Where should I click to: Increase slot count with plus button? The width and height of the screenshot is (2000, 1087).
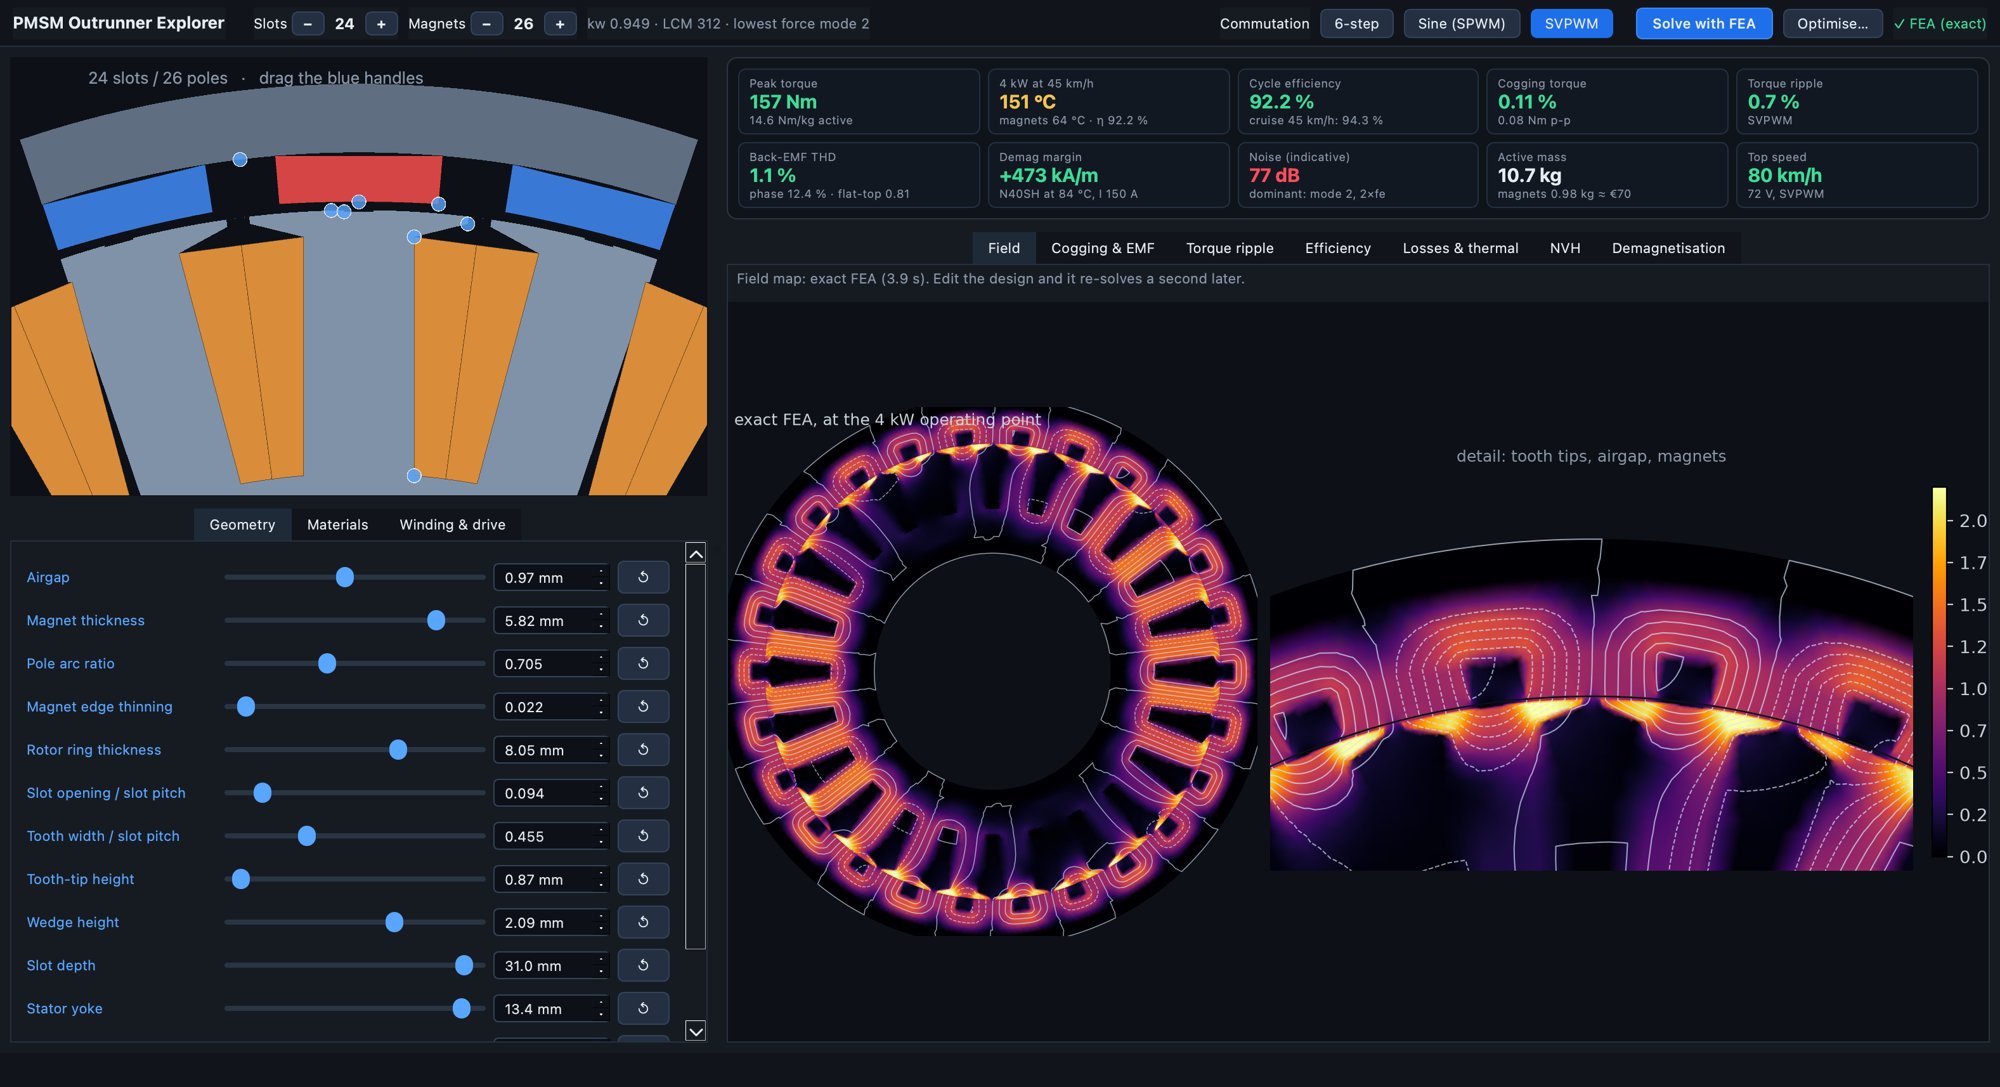pyautogui.click(x=381, y=23)
